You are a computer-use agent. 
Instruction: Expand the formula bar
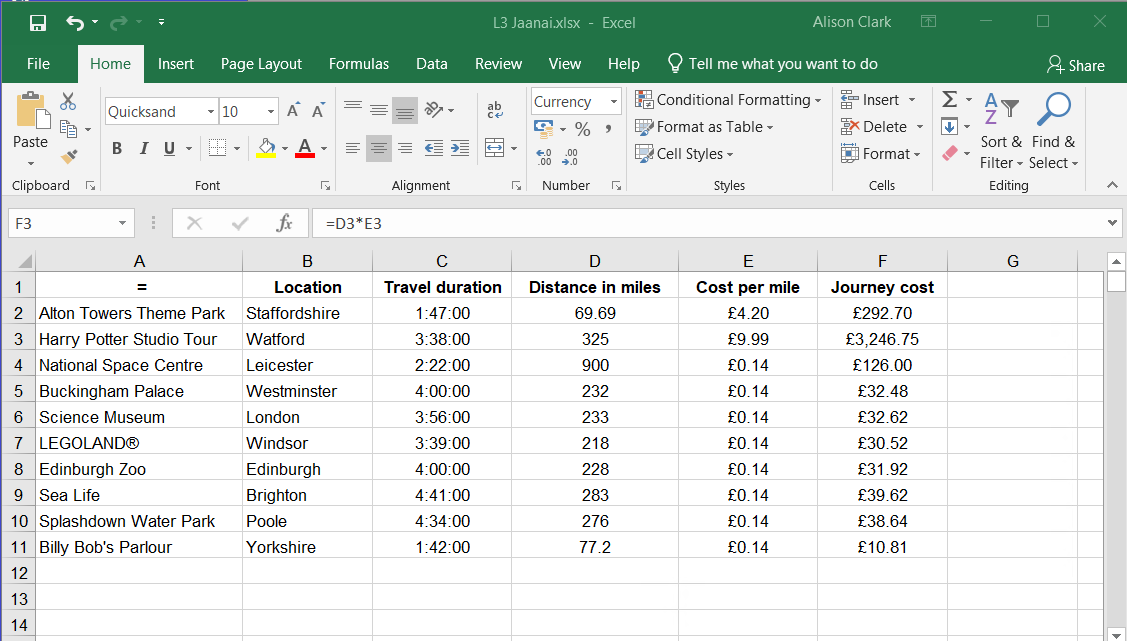point(1113,223)
